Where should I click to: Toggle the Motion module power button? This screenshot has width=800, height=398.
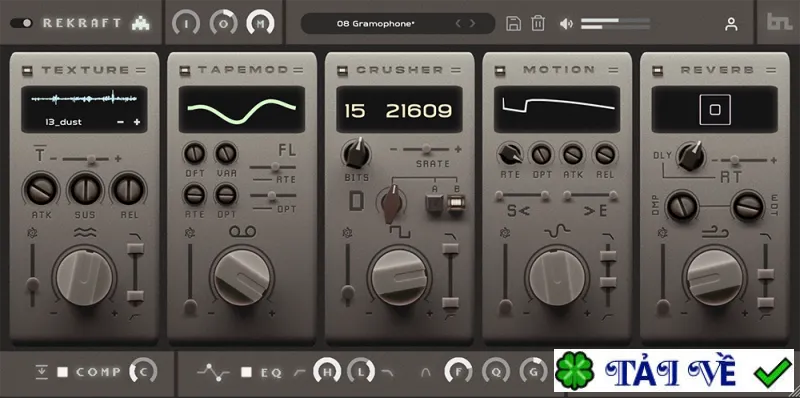(500, 71)
